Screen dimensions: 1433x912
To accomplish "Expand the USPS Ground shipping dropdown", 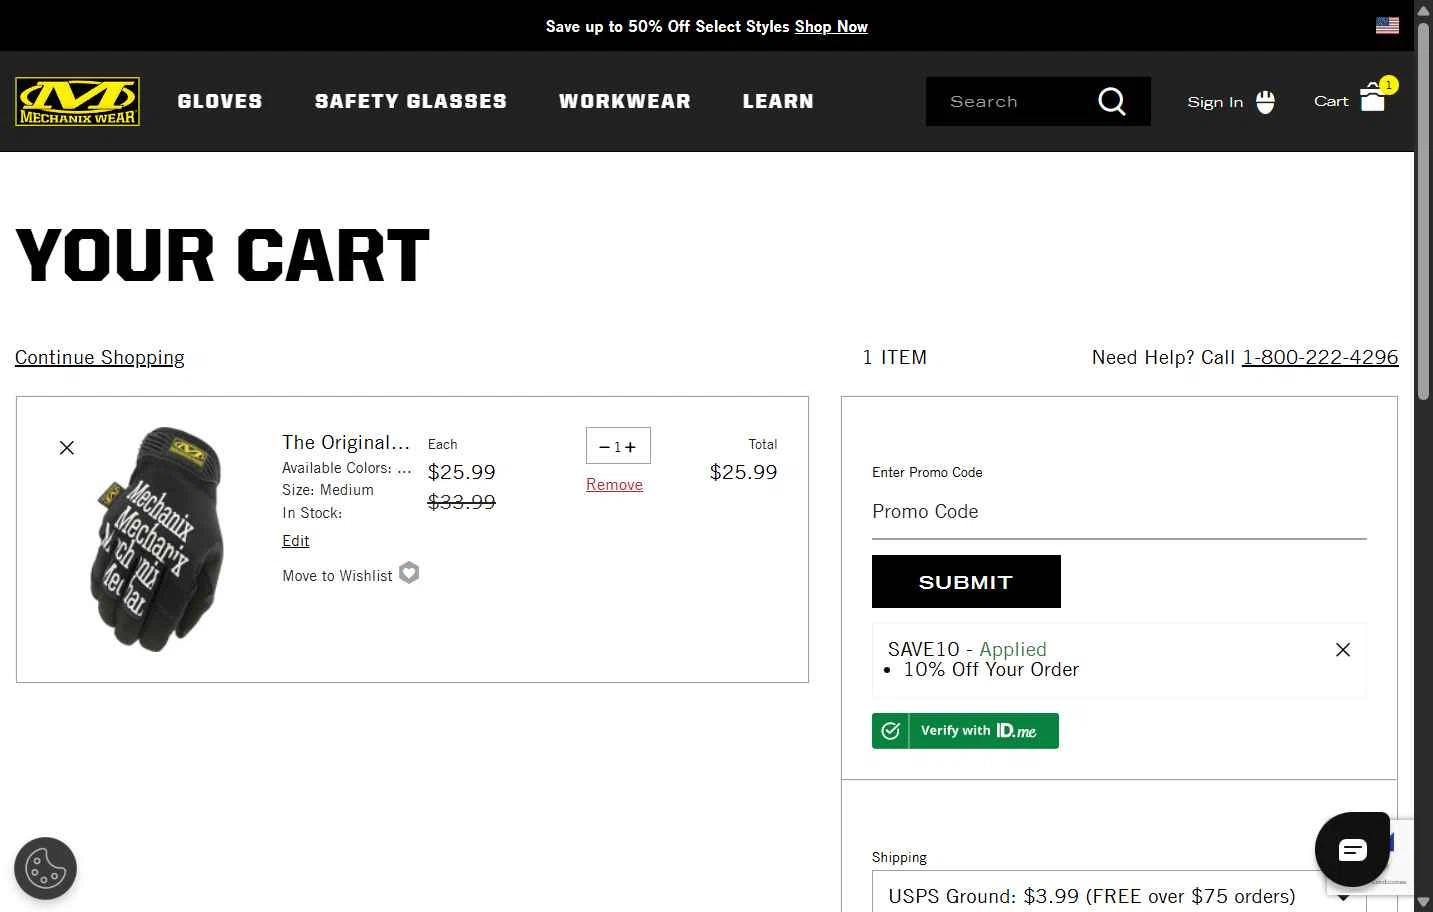I will tap(1119, 895).
